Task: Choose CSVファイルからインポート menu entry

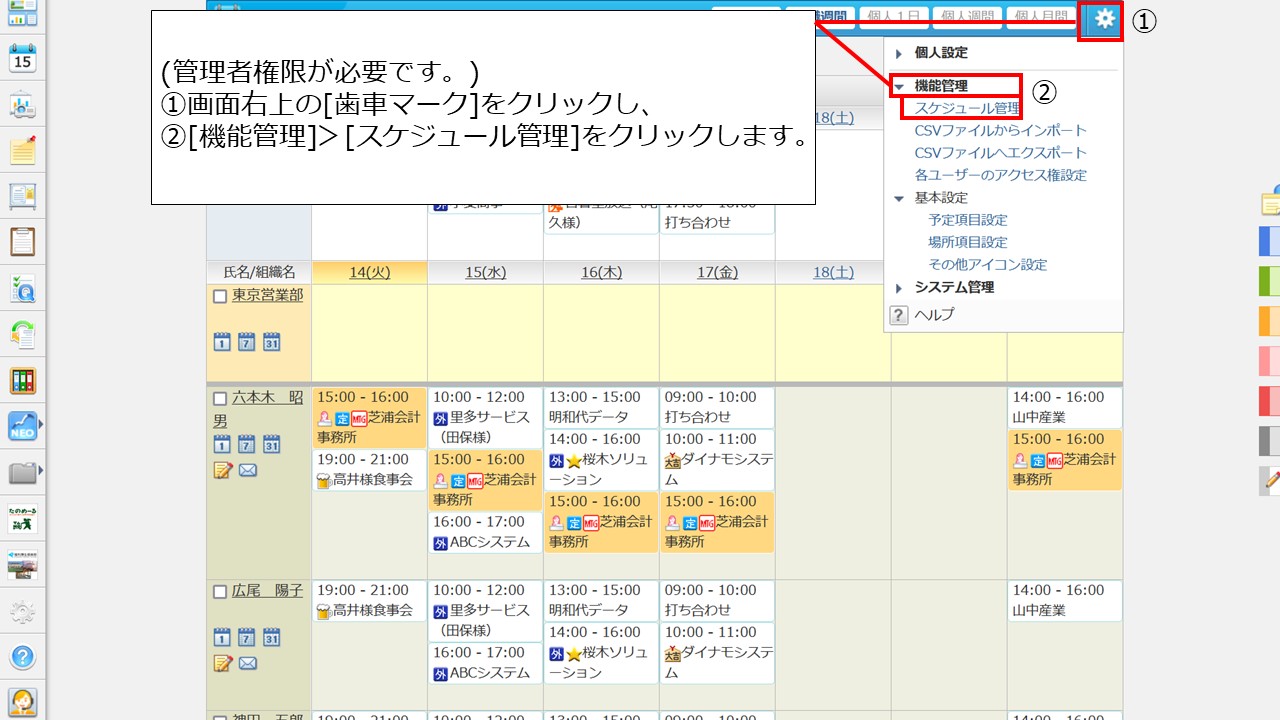Action: point(1000,131)
